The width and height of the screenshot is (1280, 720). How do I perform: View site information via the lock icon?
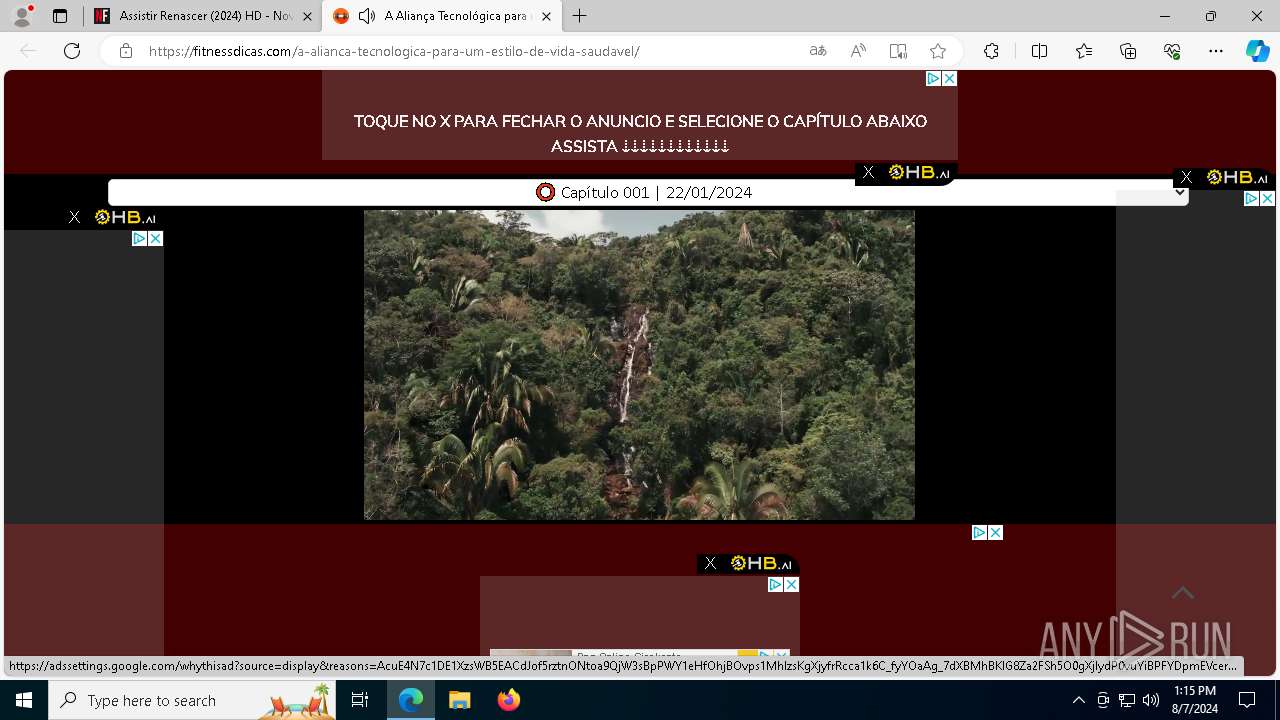125,51
